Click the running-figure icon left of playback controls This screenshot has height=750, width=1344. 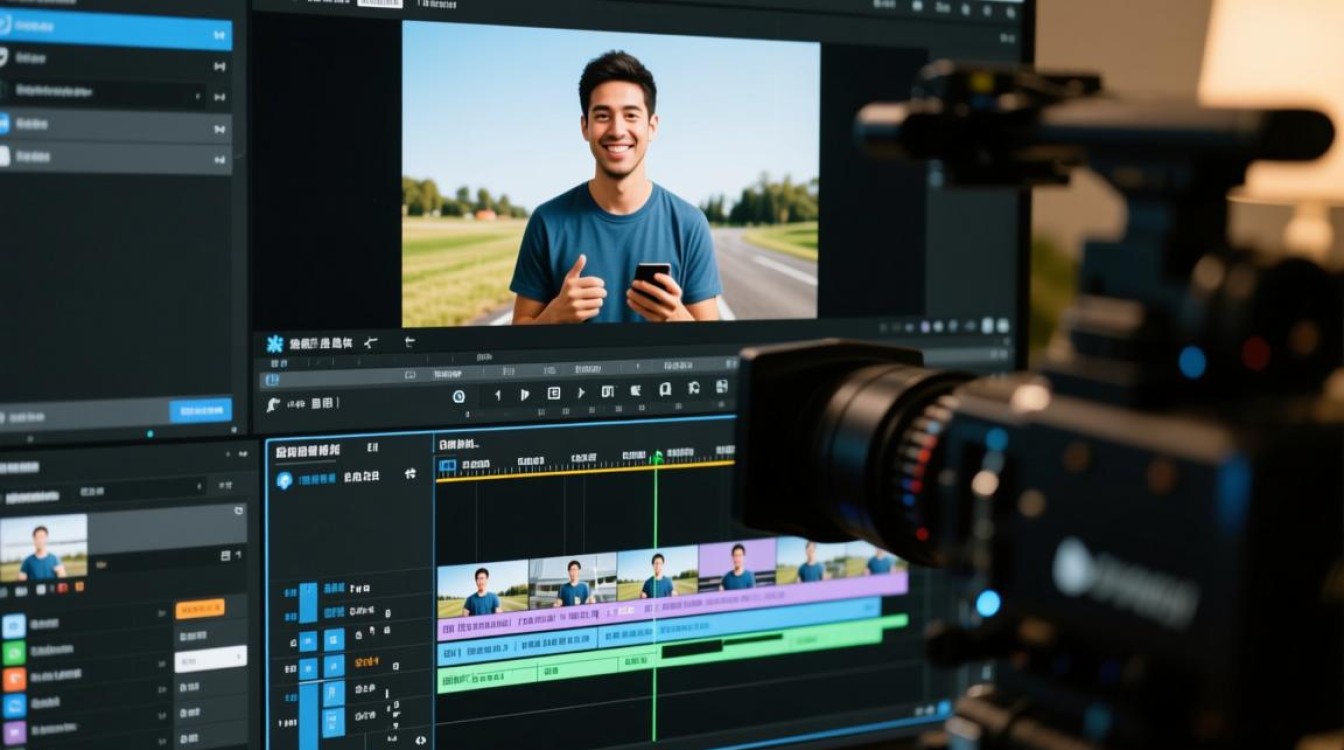pyautogui.click(x=272, y=405)
